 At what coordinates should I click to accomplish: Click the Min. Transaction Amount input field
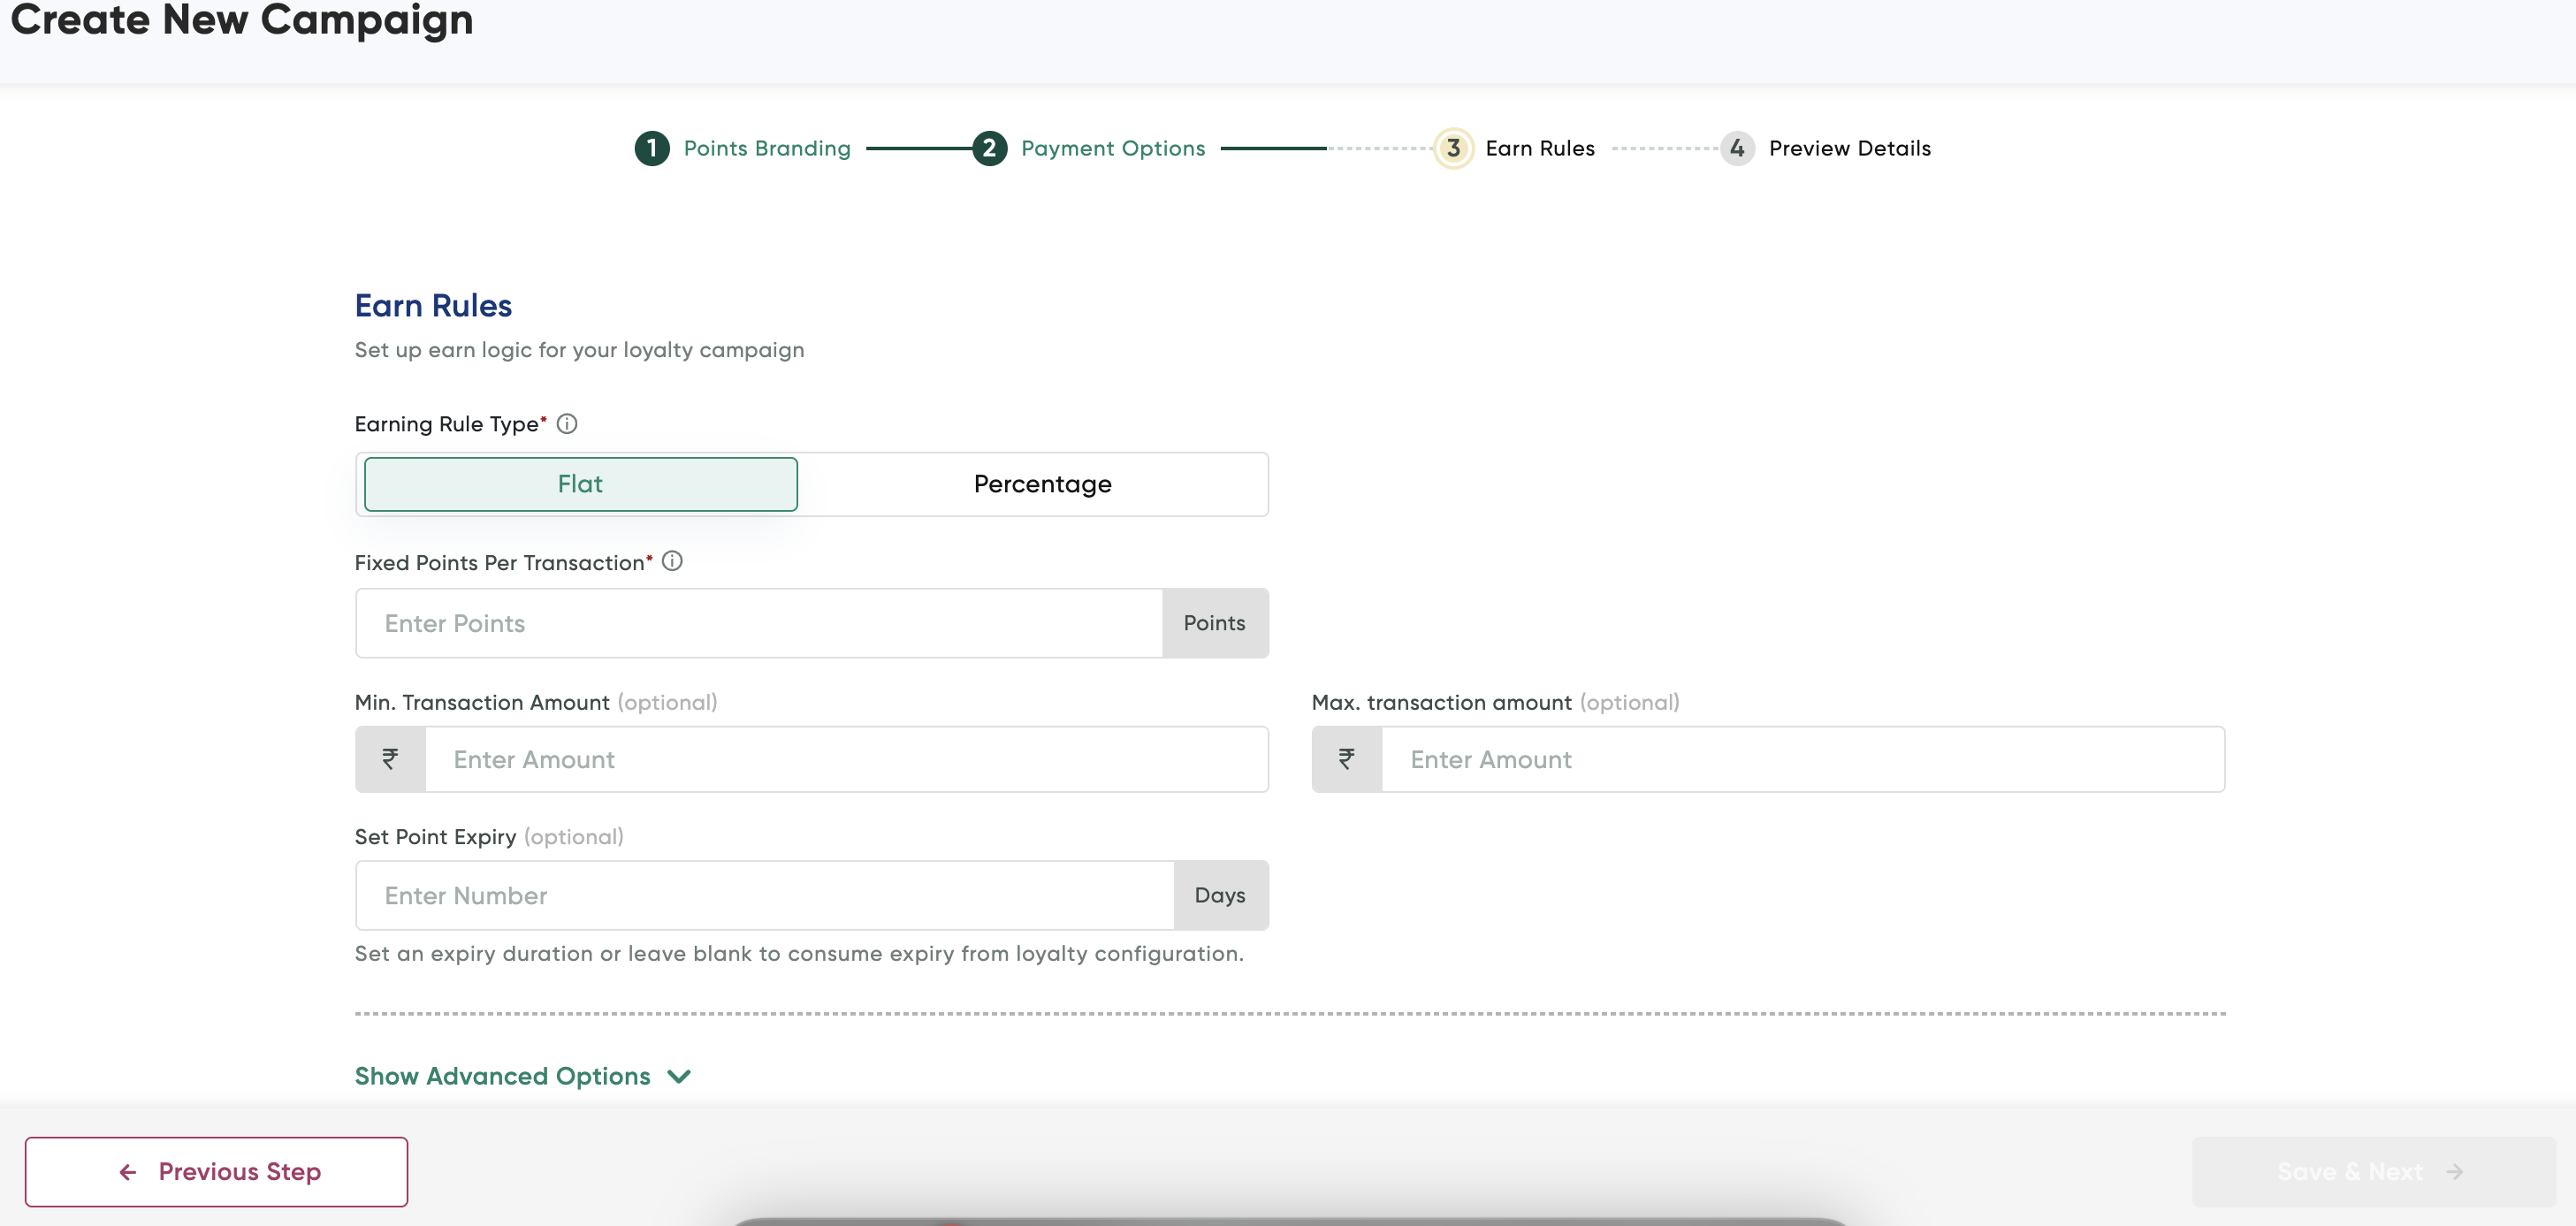(x=847, y=759)
